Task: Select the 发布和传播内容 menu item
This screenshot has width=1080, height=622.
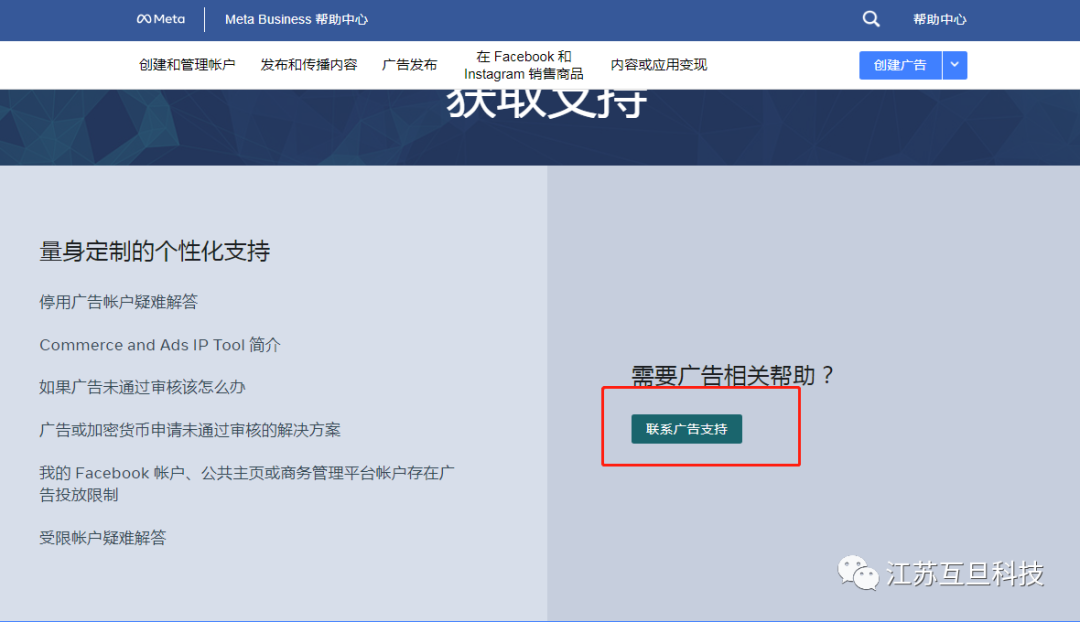Action: tap(308, 65)
